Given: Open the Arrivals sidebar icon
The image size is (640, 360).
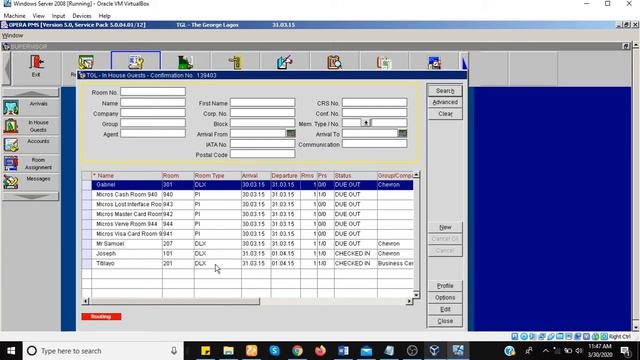Looking at the screenshot, I should (x=11, y=108).
